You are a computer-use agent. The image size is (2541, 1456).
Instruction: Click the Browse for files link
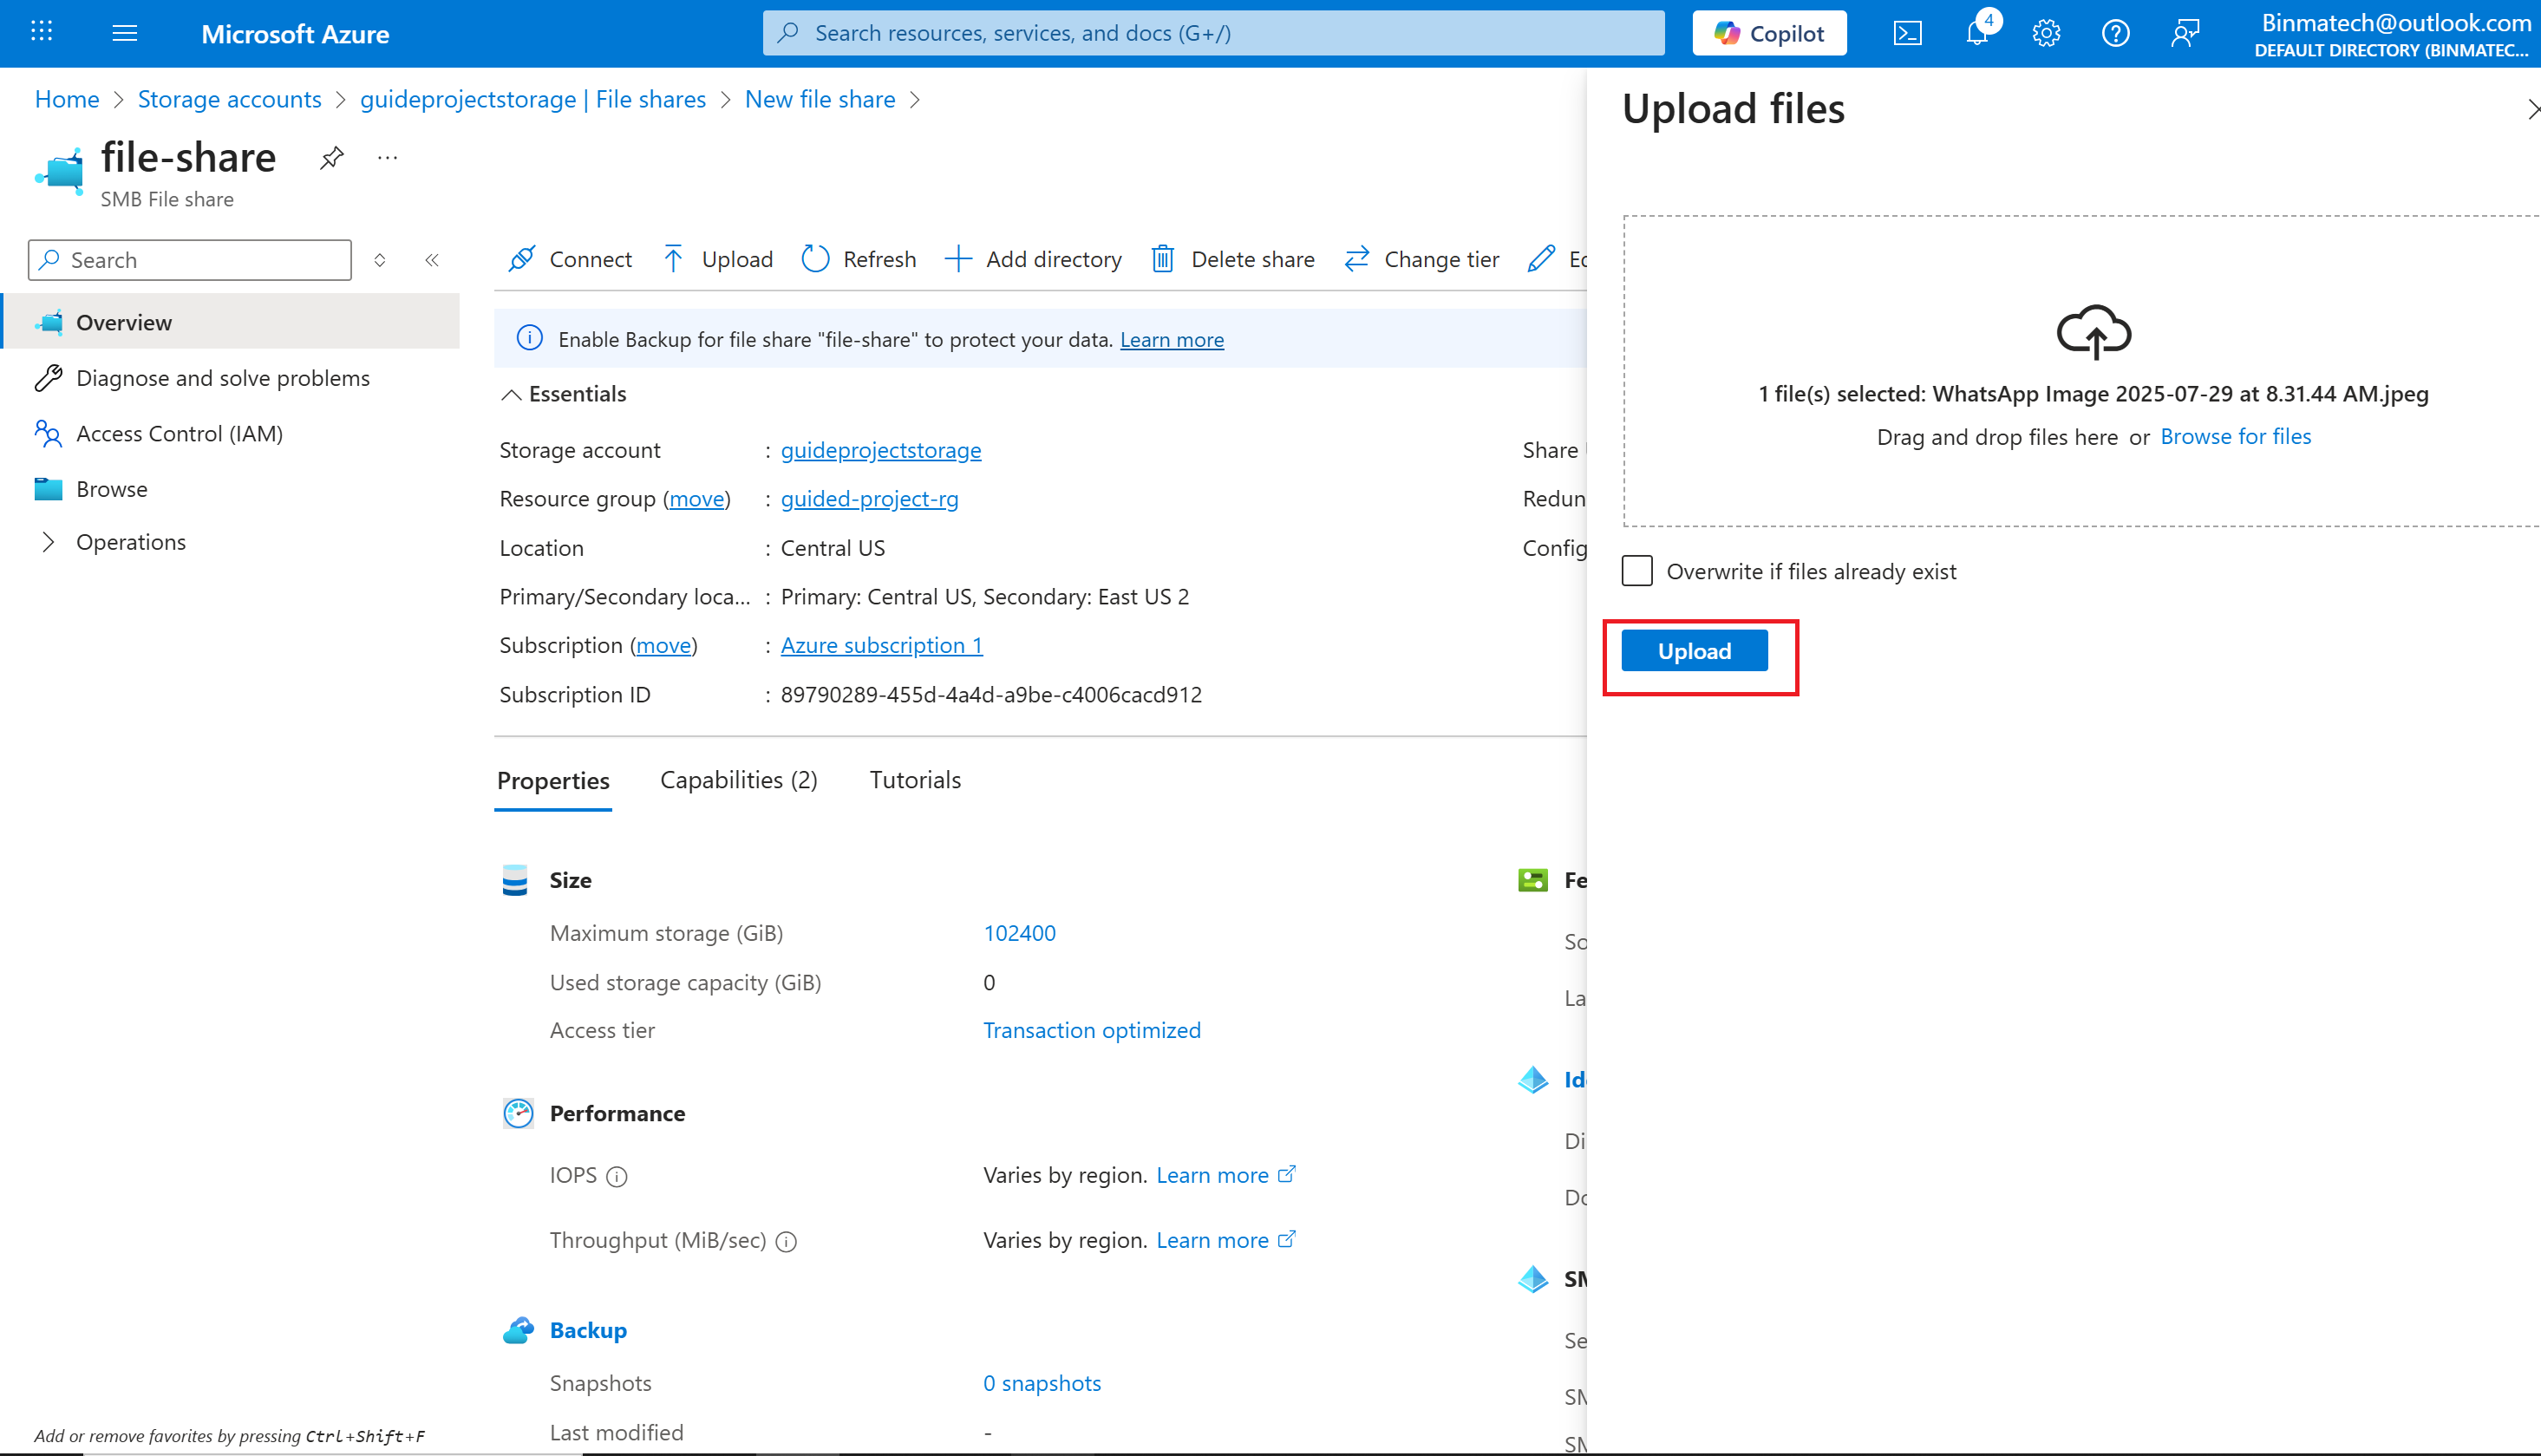click(x=2235, y=436)
